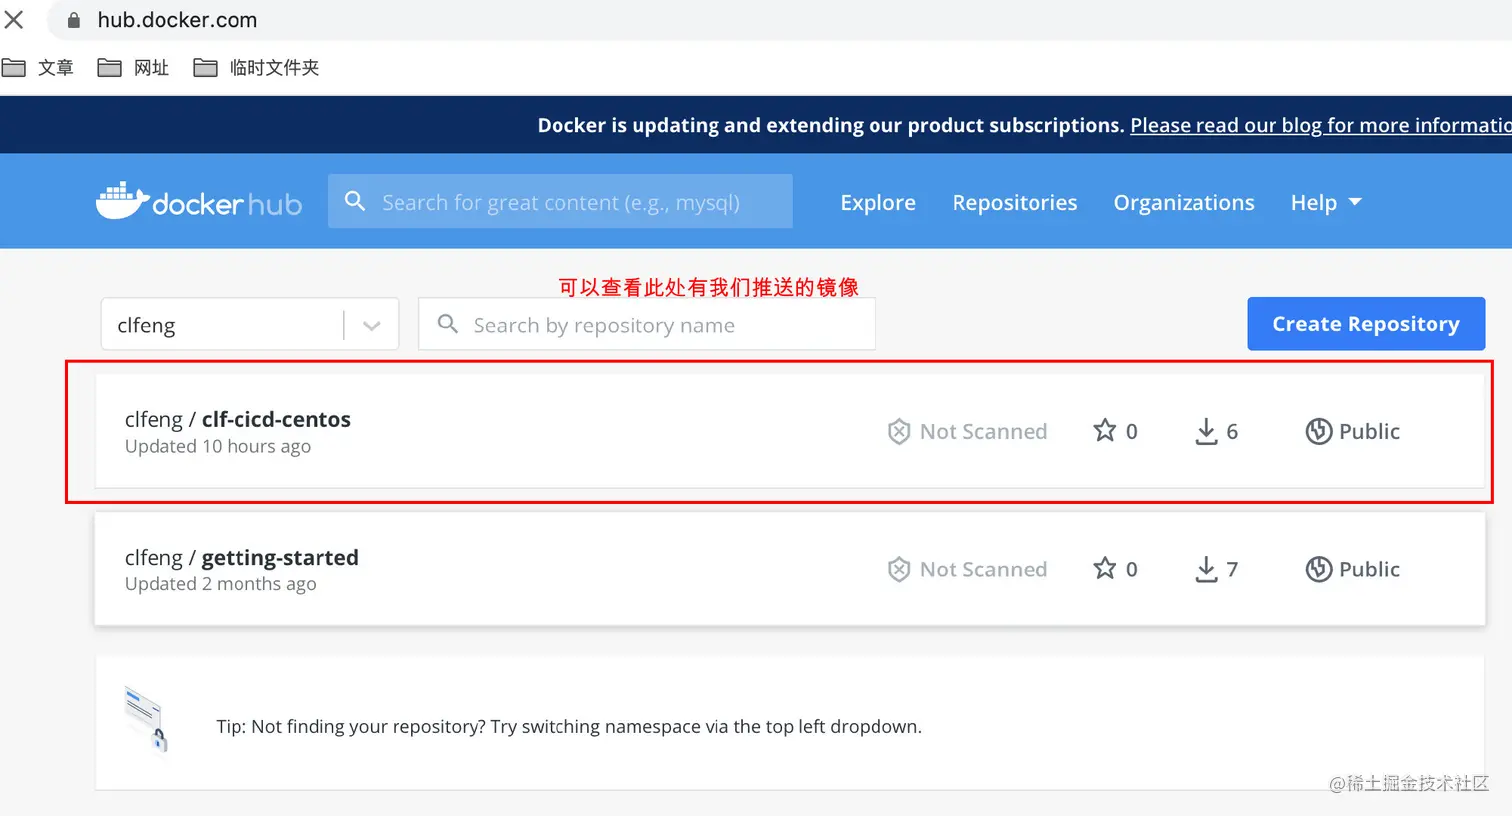
Task: Click star count 0 for clf-cicd-centos
Action: pos(1132,431)
